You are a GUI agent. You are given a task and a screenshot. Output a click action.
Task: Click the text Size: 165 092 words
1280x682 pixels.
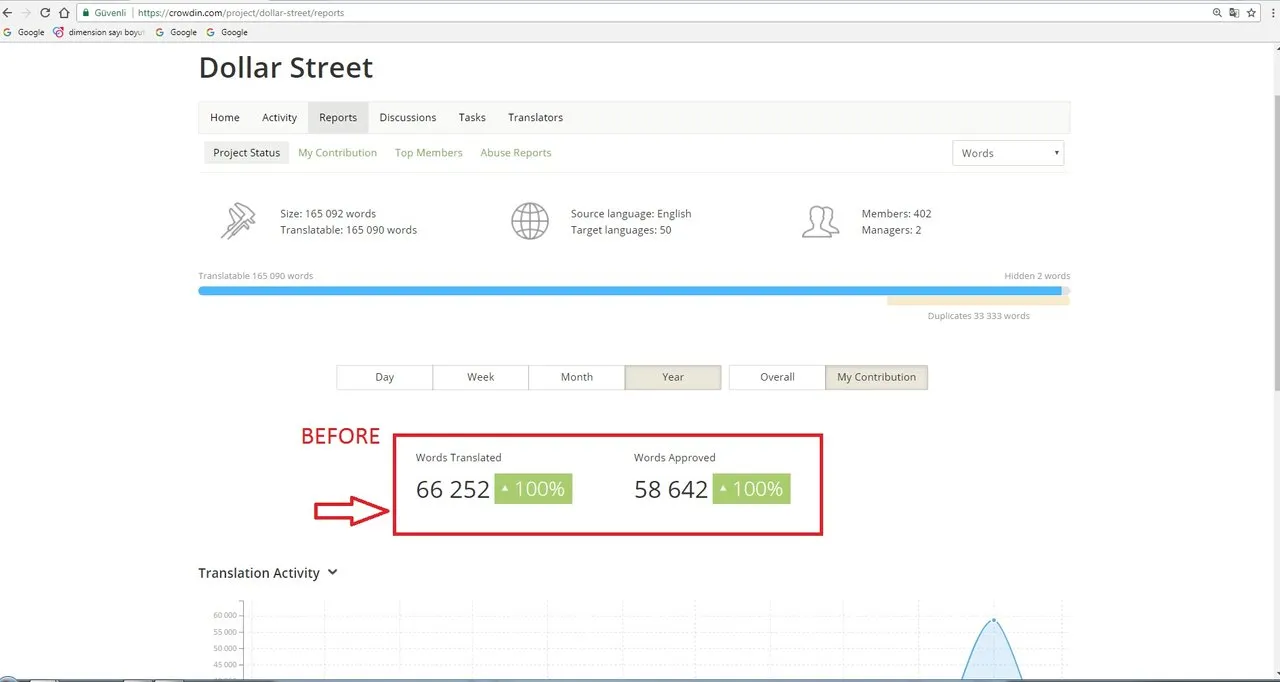click(328, 214)
